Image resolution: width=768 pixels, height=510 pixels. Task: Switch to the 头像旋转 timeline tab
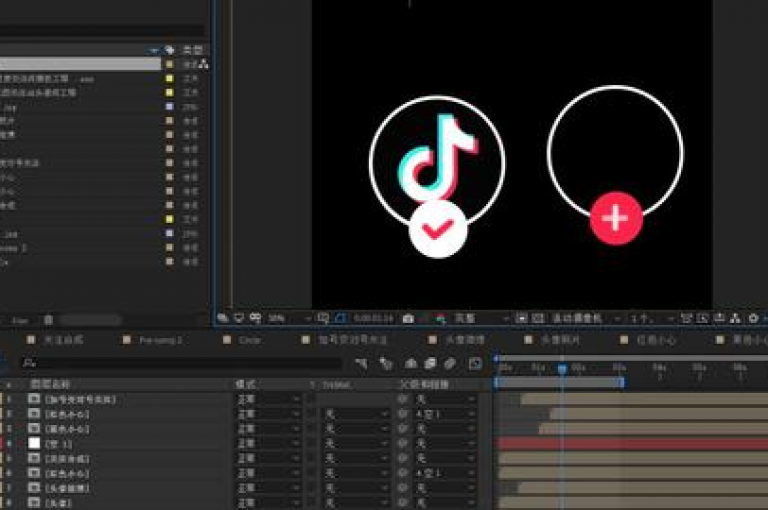pos(464,340)
